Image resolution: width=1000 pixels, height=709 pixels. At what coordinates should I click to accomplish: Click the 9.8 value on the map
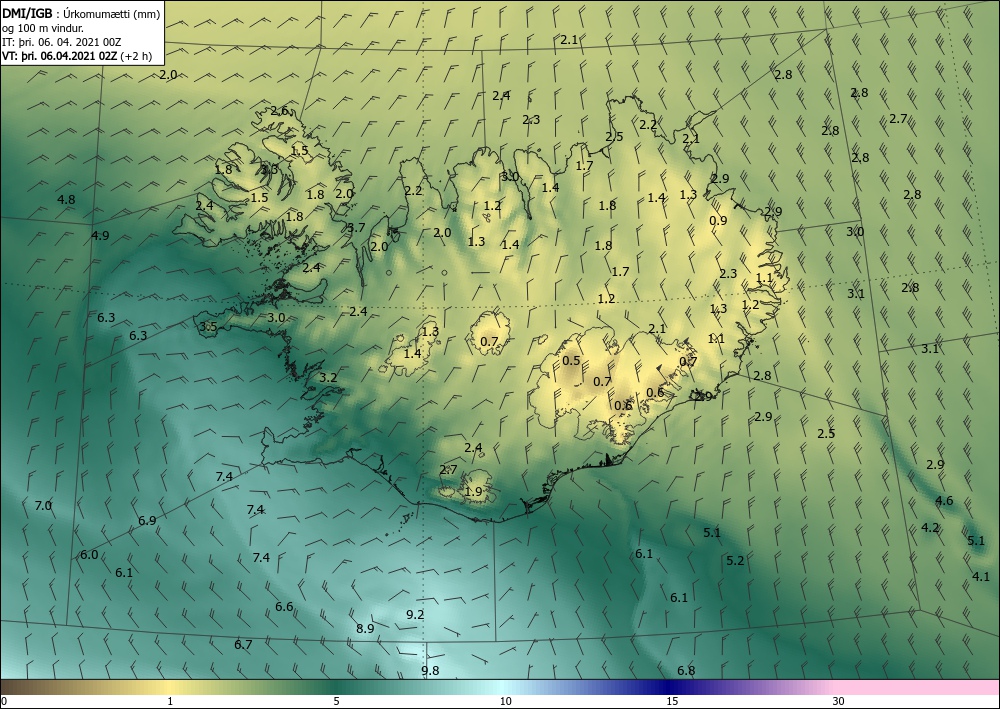point(430,670)
